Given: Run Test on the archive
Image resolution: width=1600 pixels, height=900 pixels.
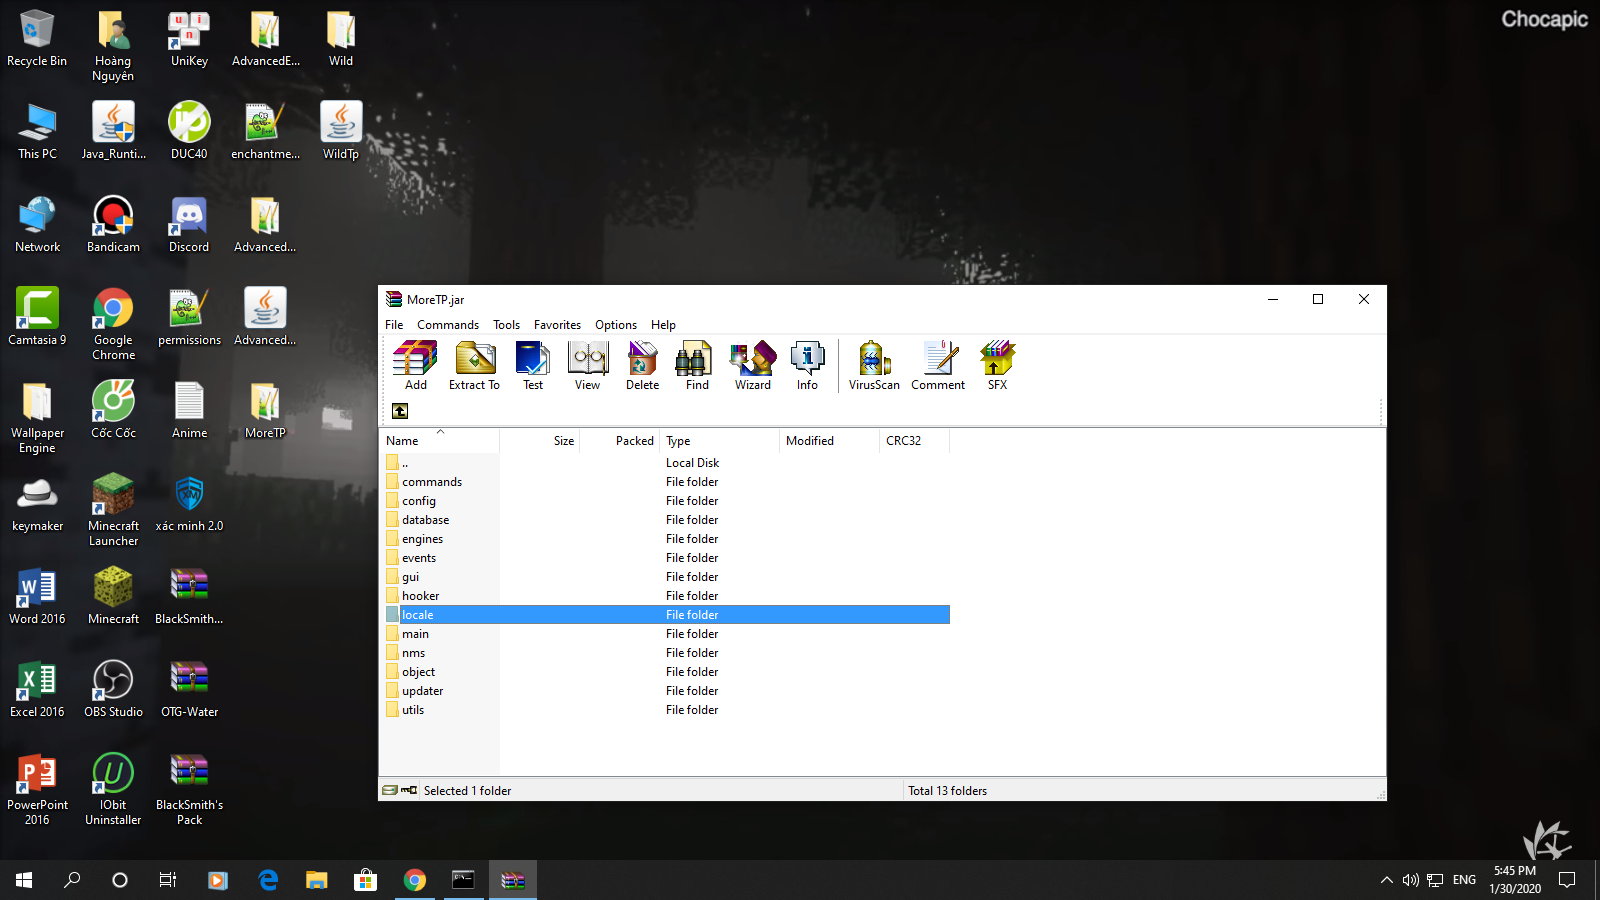Looking at the screenshot, I should pyautogui.click(x=533, y=366).
